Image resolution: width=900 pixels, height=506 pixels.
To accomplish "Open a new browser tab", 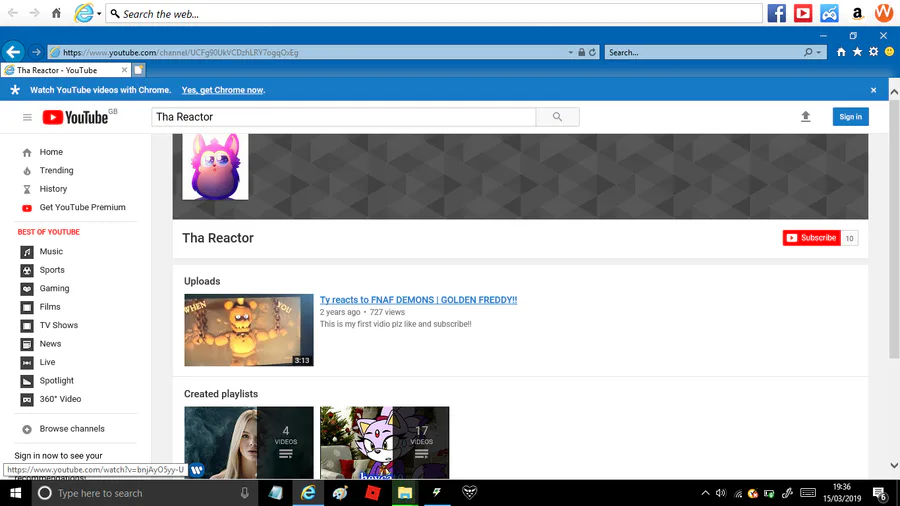I will pyautogui.click(x=138, y=70).
